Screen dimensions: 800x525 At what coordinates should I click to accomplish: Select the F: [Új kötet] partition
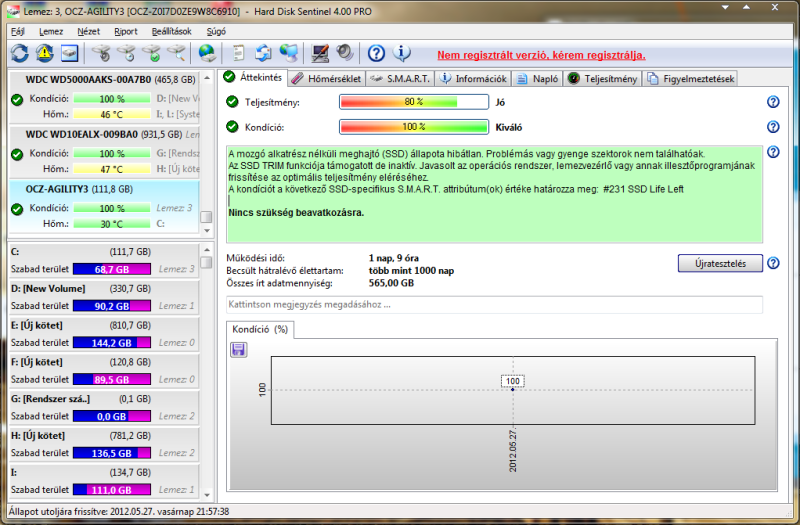click(x=104, y=371)
